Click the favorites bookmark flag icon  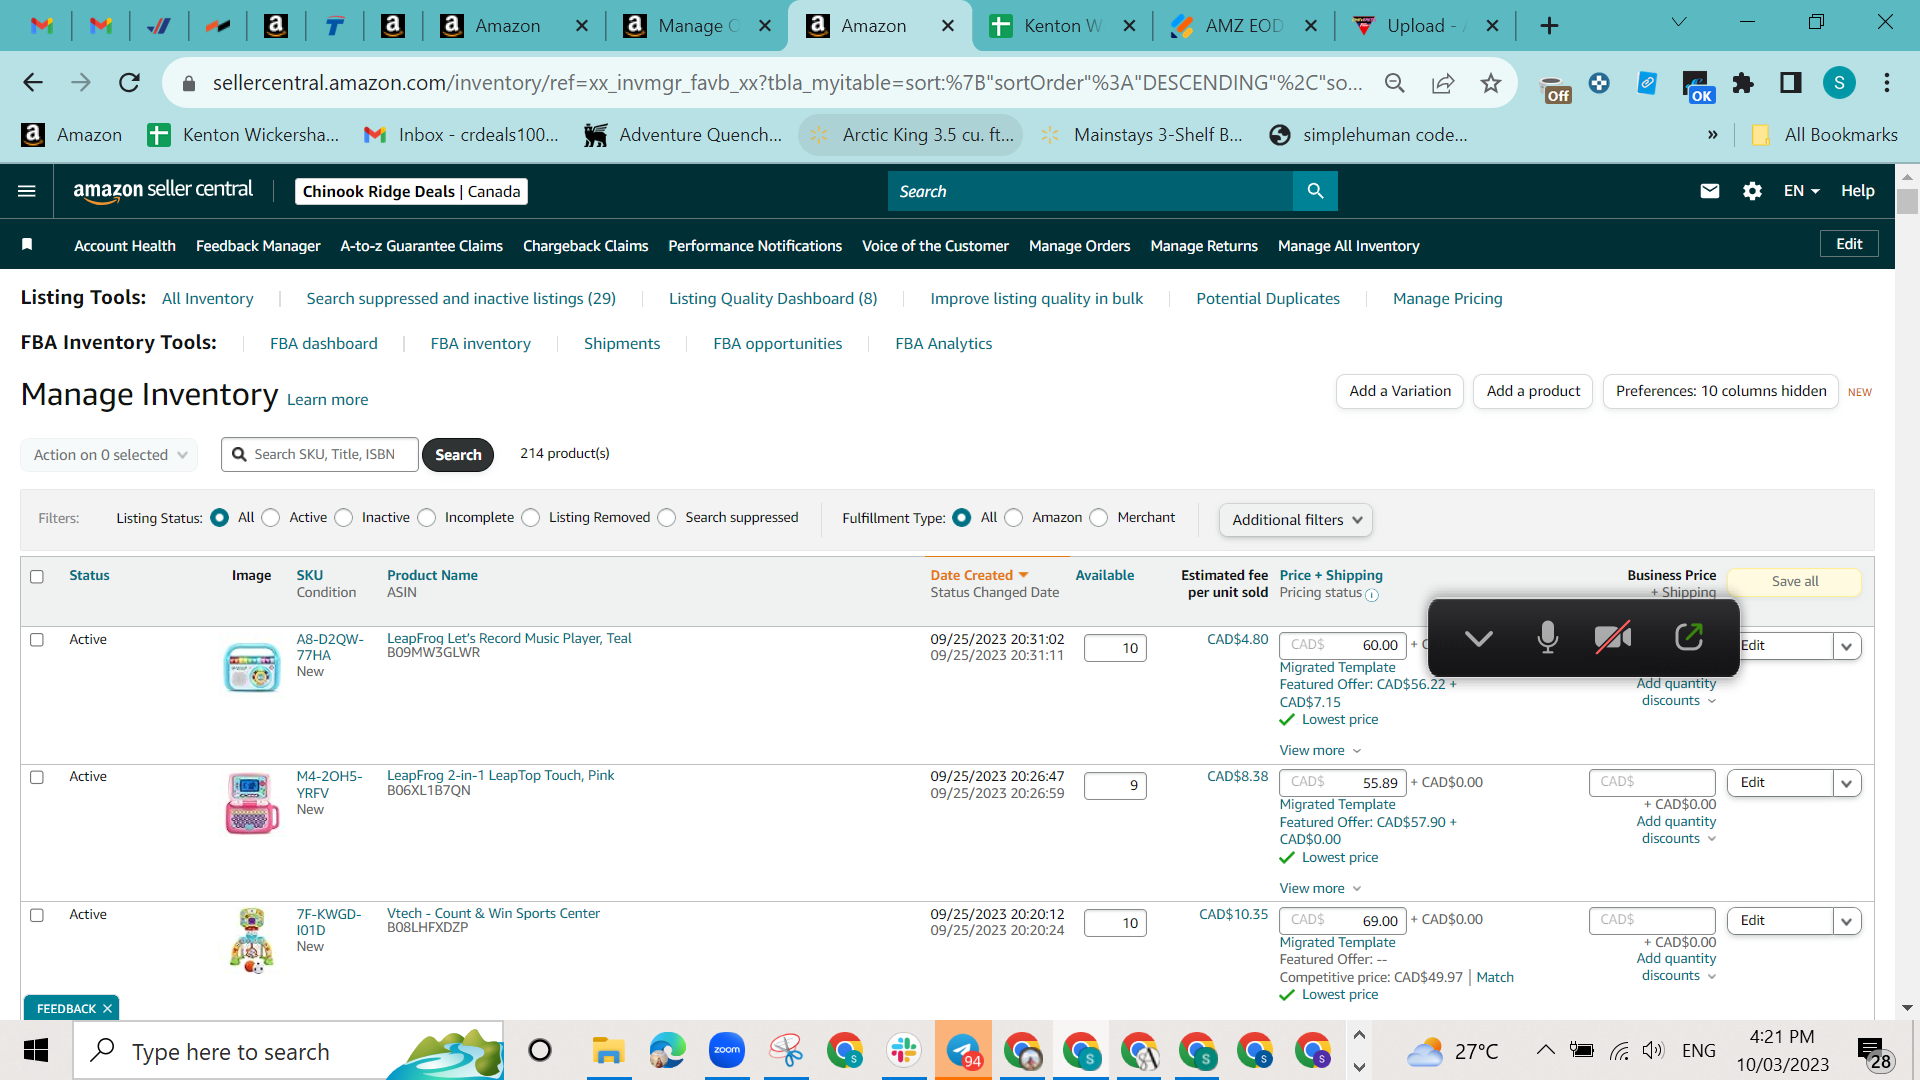pos(27,245)
